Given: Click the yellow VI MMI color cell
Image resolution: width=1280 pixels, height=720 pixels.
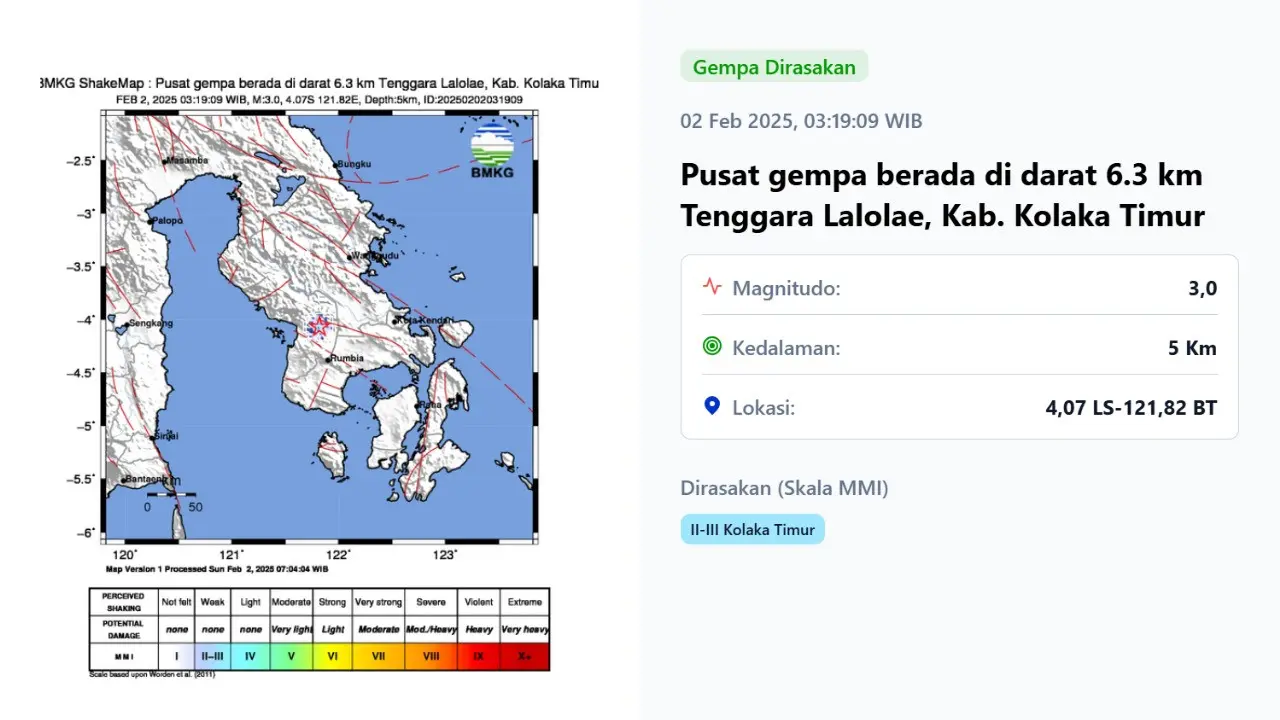Looking at the screenshot, I should (x=332, y=657).
